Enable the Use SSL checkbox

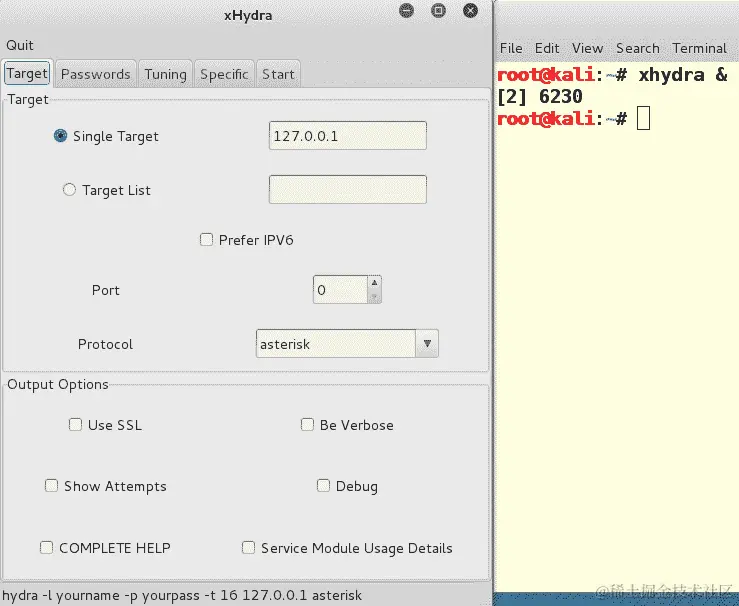75,425
